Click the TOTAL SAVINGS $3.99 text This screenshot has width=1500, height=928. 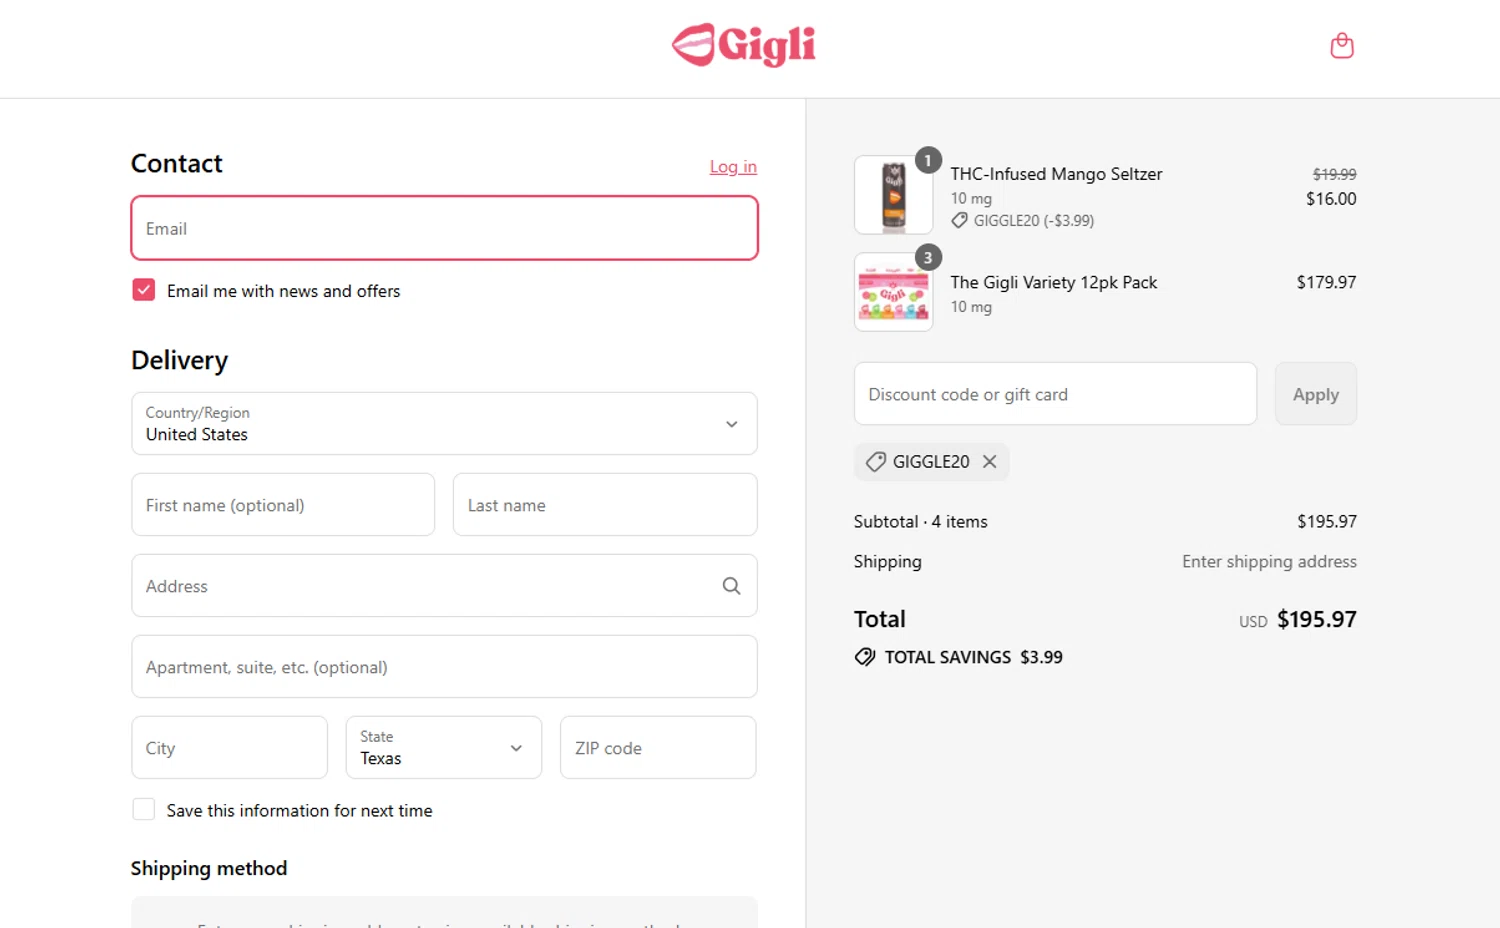(x=973, y=657)
